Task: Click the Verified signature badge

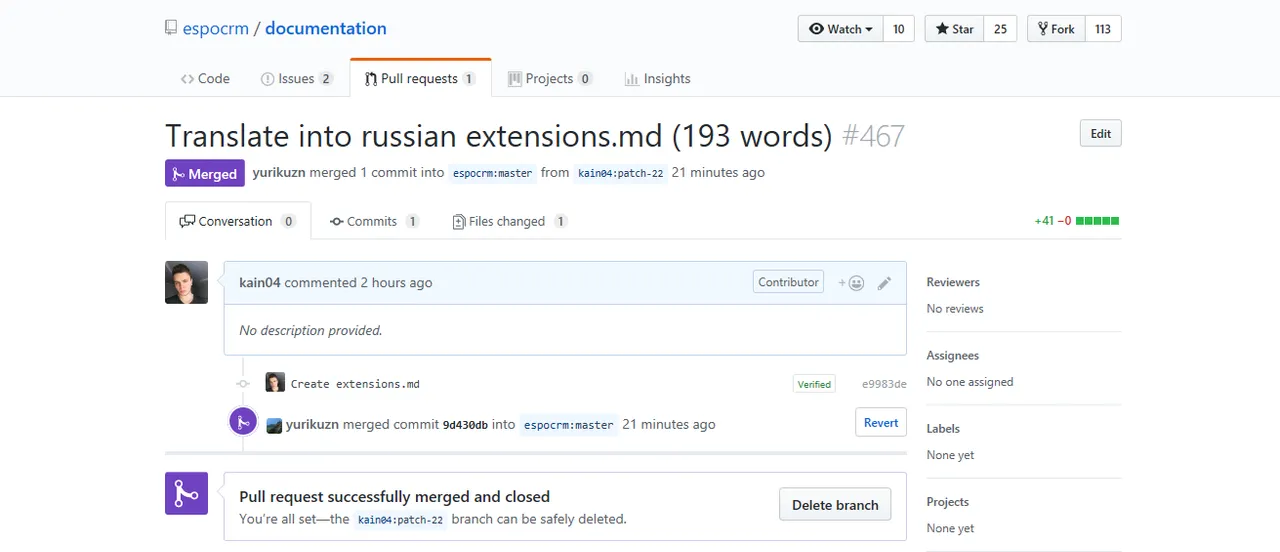Action: (814, 384)
